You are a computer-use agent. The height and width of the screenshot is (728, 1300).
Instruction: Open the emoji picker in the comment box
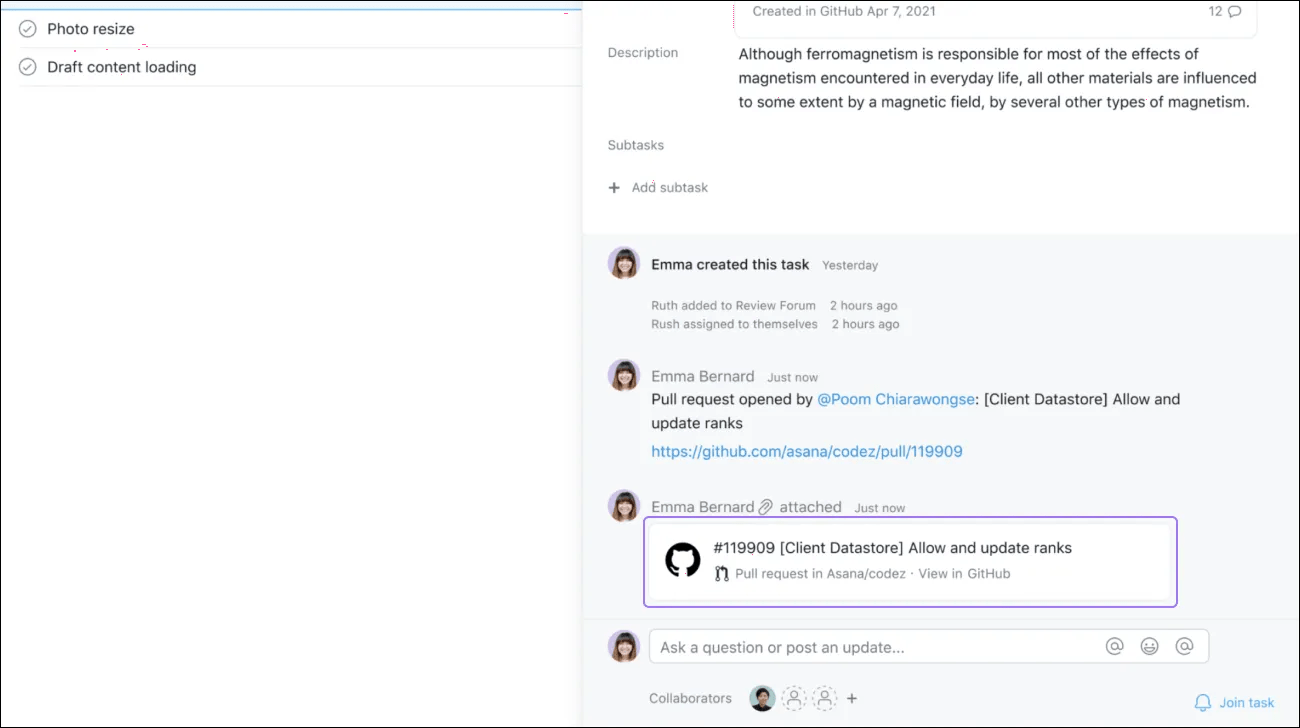1149,646
